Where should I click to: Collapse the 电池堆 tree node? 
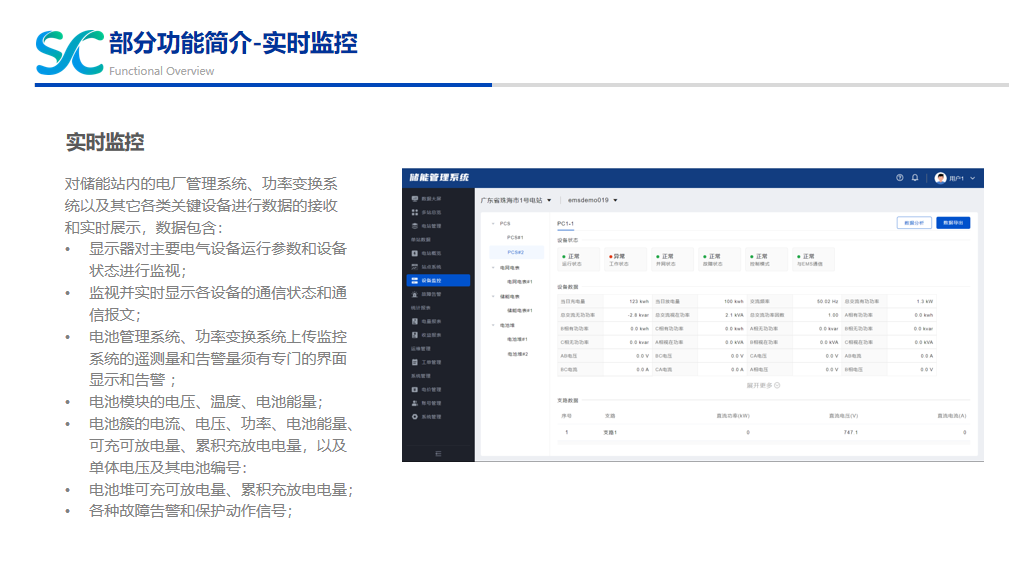491,325
